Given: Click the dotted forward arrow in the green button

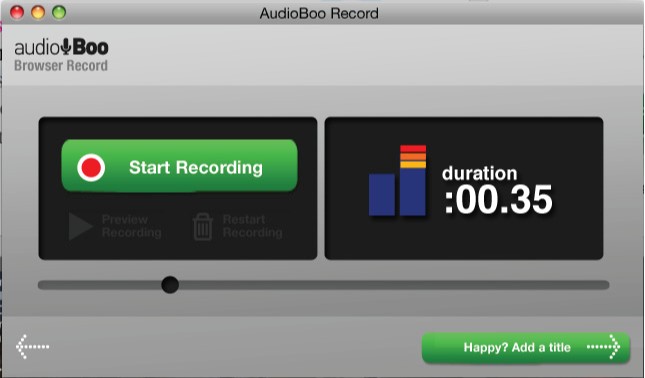Looking at the screenshot, I should point(603,347).
